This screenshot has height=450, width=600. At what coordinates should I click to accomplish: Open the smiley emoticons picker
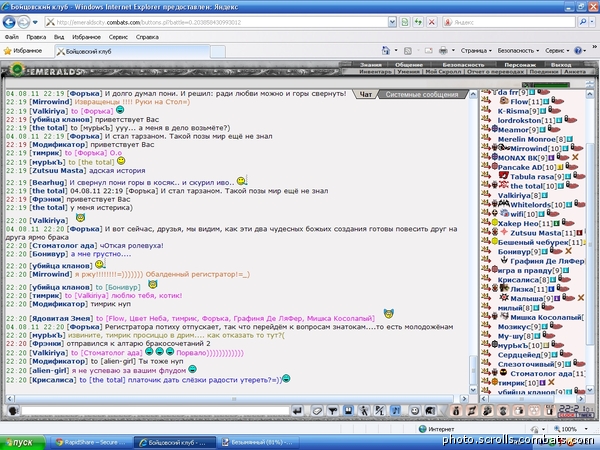pyautogui.click(x=414, y=411)
